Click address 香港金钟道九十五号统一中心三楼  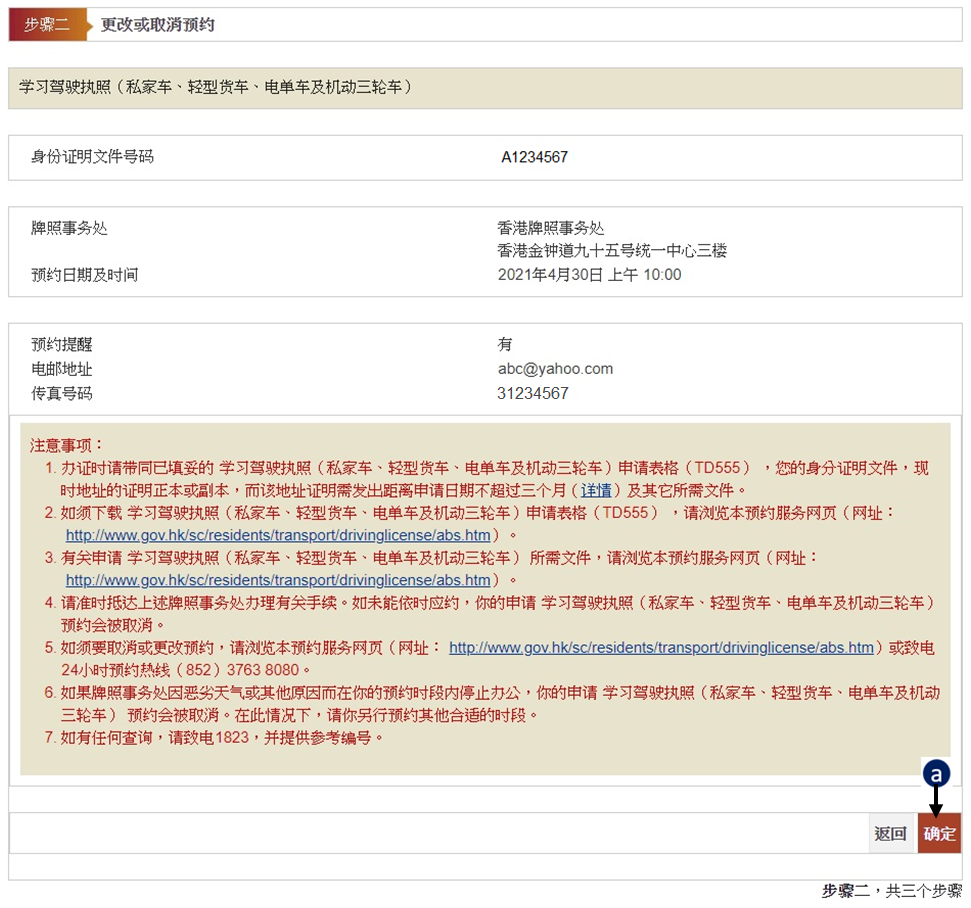[x=612, y=251]
